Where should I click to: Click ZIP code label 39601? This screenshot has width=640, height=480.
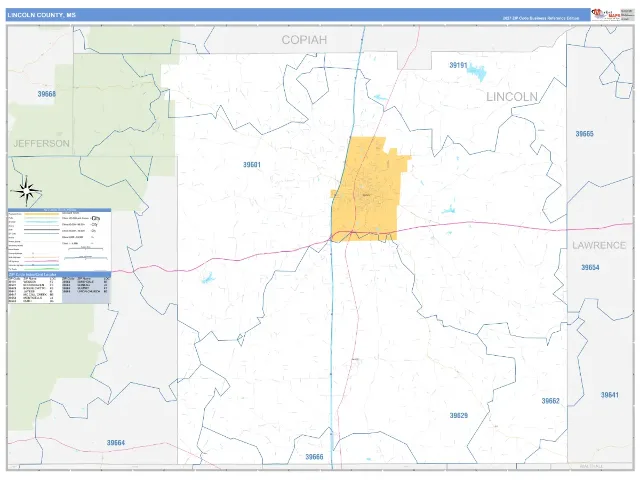(x=251, y=164)
